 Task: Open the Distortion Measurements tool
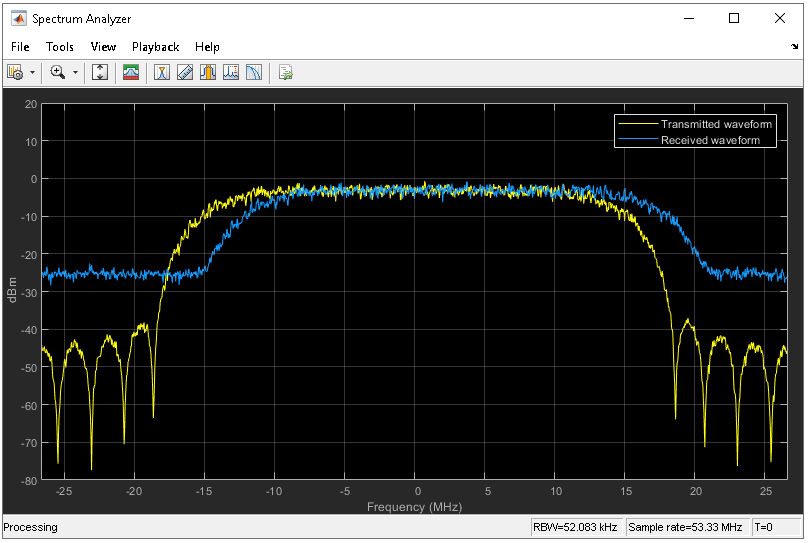click(230, 72)
